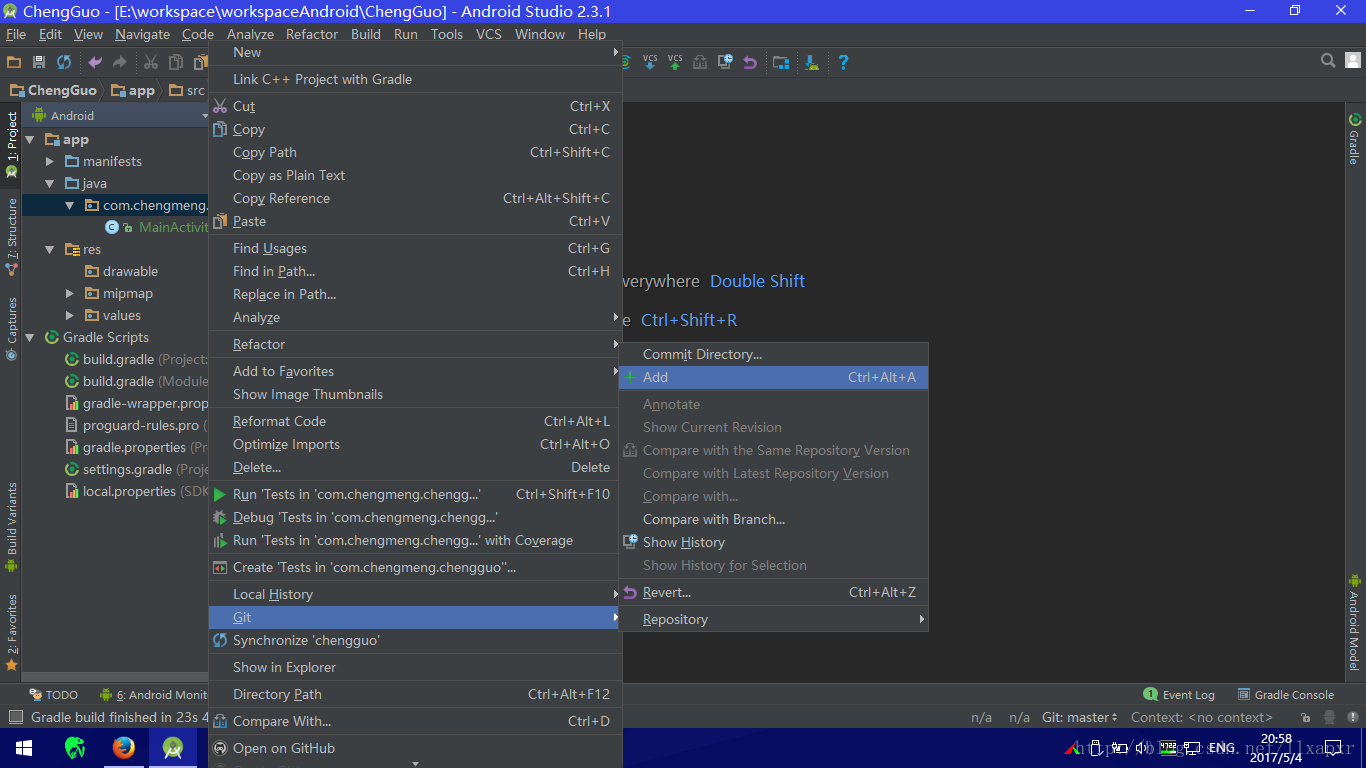
Task: Choose Add in the Git submenu
Action: point(774,377)
